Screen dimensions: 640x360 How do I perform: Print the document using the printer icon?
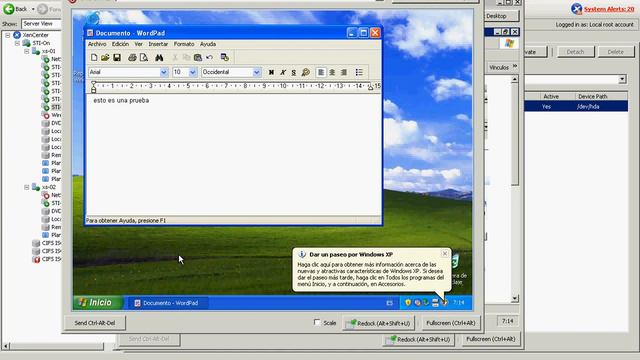pos(132,58)
